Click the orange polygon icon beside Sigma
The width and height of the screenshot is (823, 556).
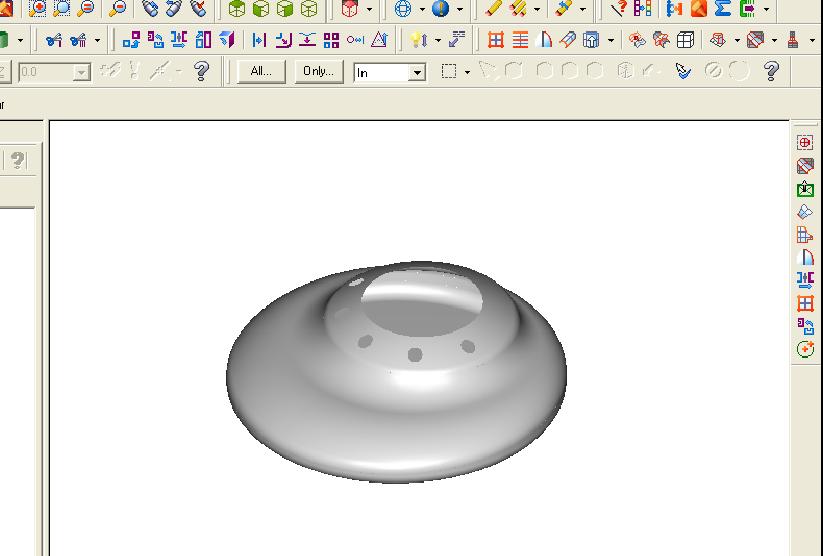tap(699, 8)
